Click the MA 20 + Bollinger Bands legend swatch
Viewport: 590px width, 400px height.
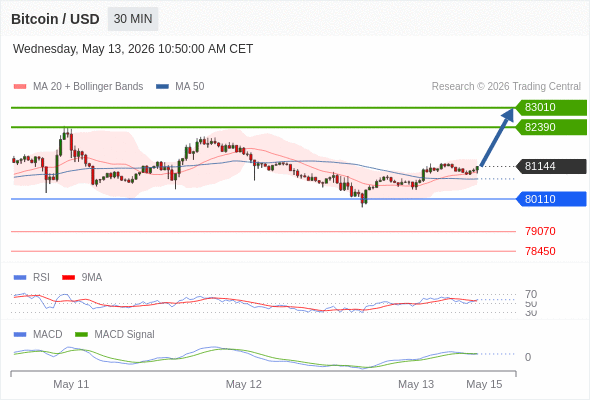click(20, 87)
